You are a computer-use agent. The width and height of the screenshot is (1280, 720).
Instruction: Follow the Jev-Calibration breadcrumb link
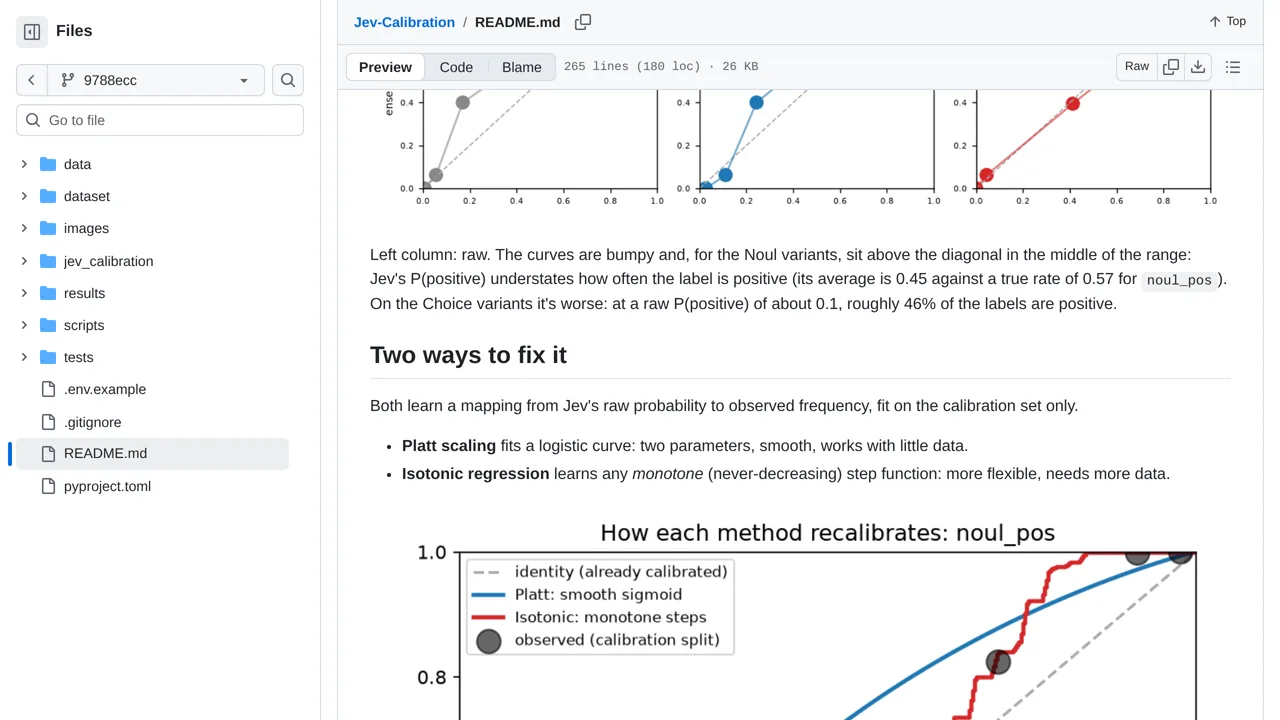[x=404, y=22]
